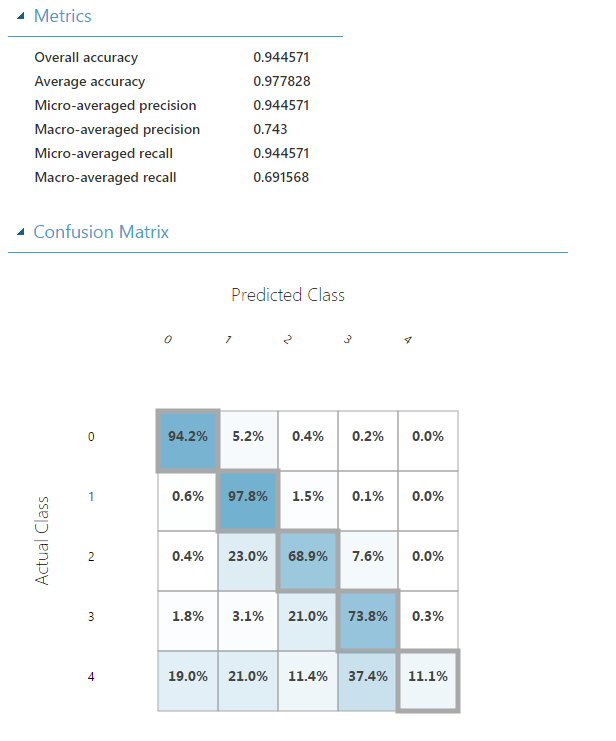The image size is (616, 741).
Task: Select the 11.1% cell for class 4
Action: tap(428, 677)
